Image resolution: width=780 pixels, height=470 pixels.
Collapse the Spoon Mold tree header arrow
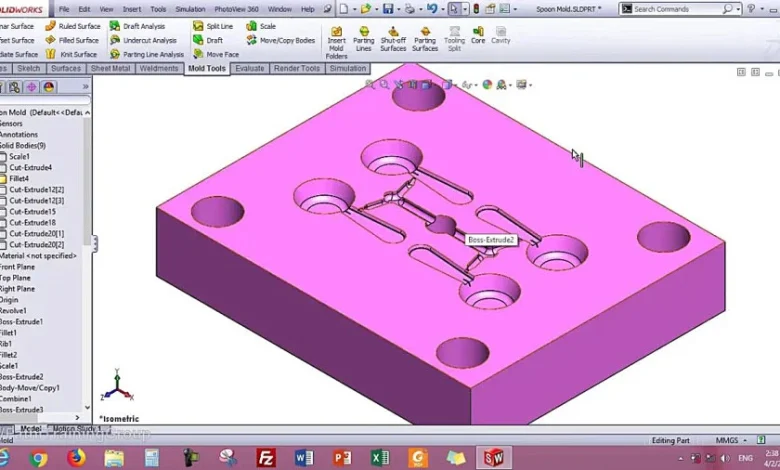[88, 113]
